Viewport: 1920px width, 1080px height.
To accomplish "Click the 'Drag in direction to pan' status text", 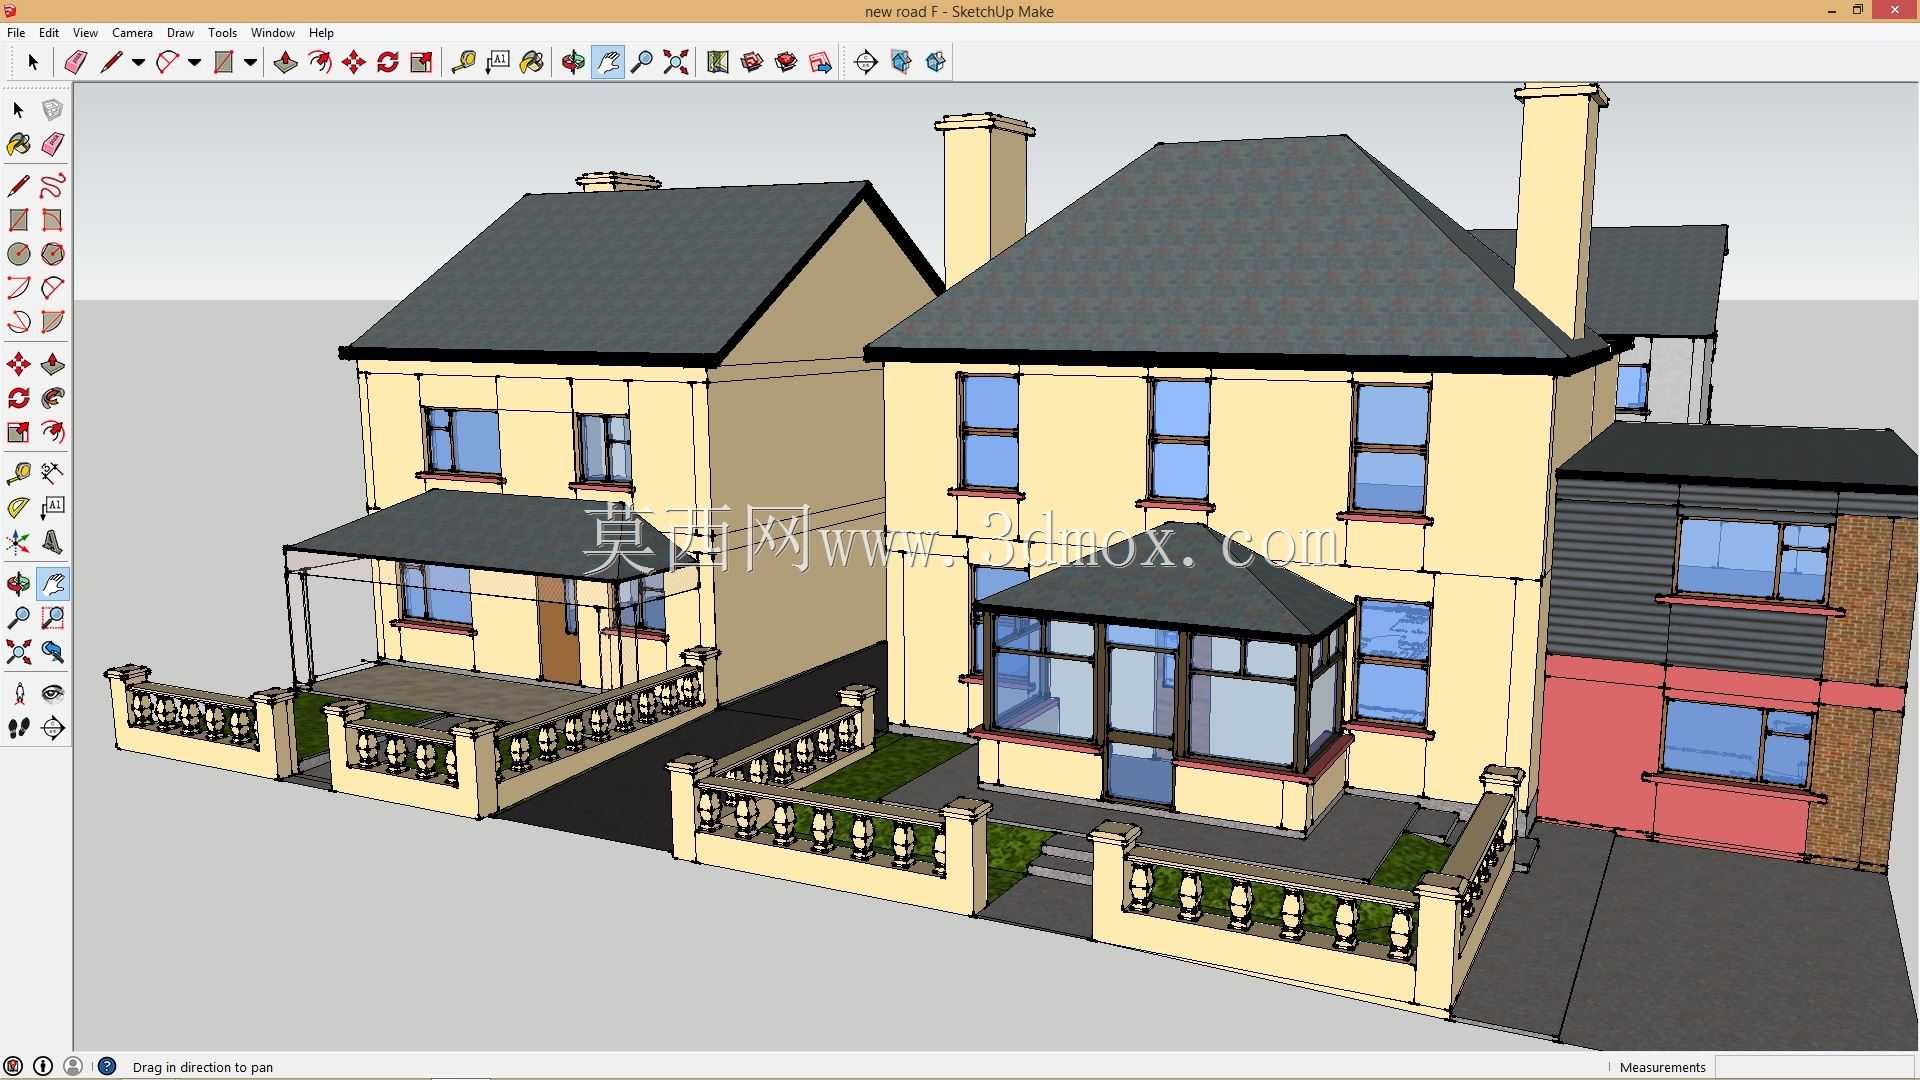I will (x=203, y=1067).
